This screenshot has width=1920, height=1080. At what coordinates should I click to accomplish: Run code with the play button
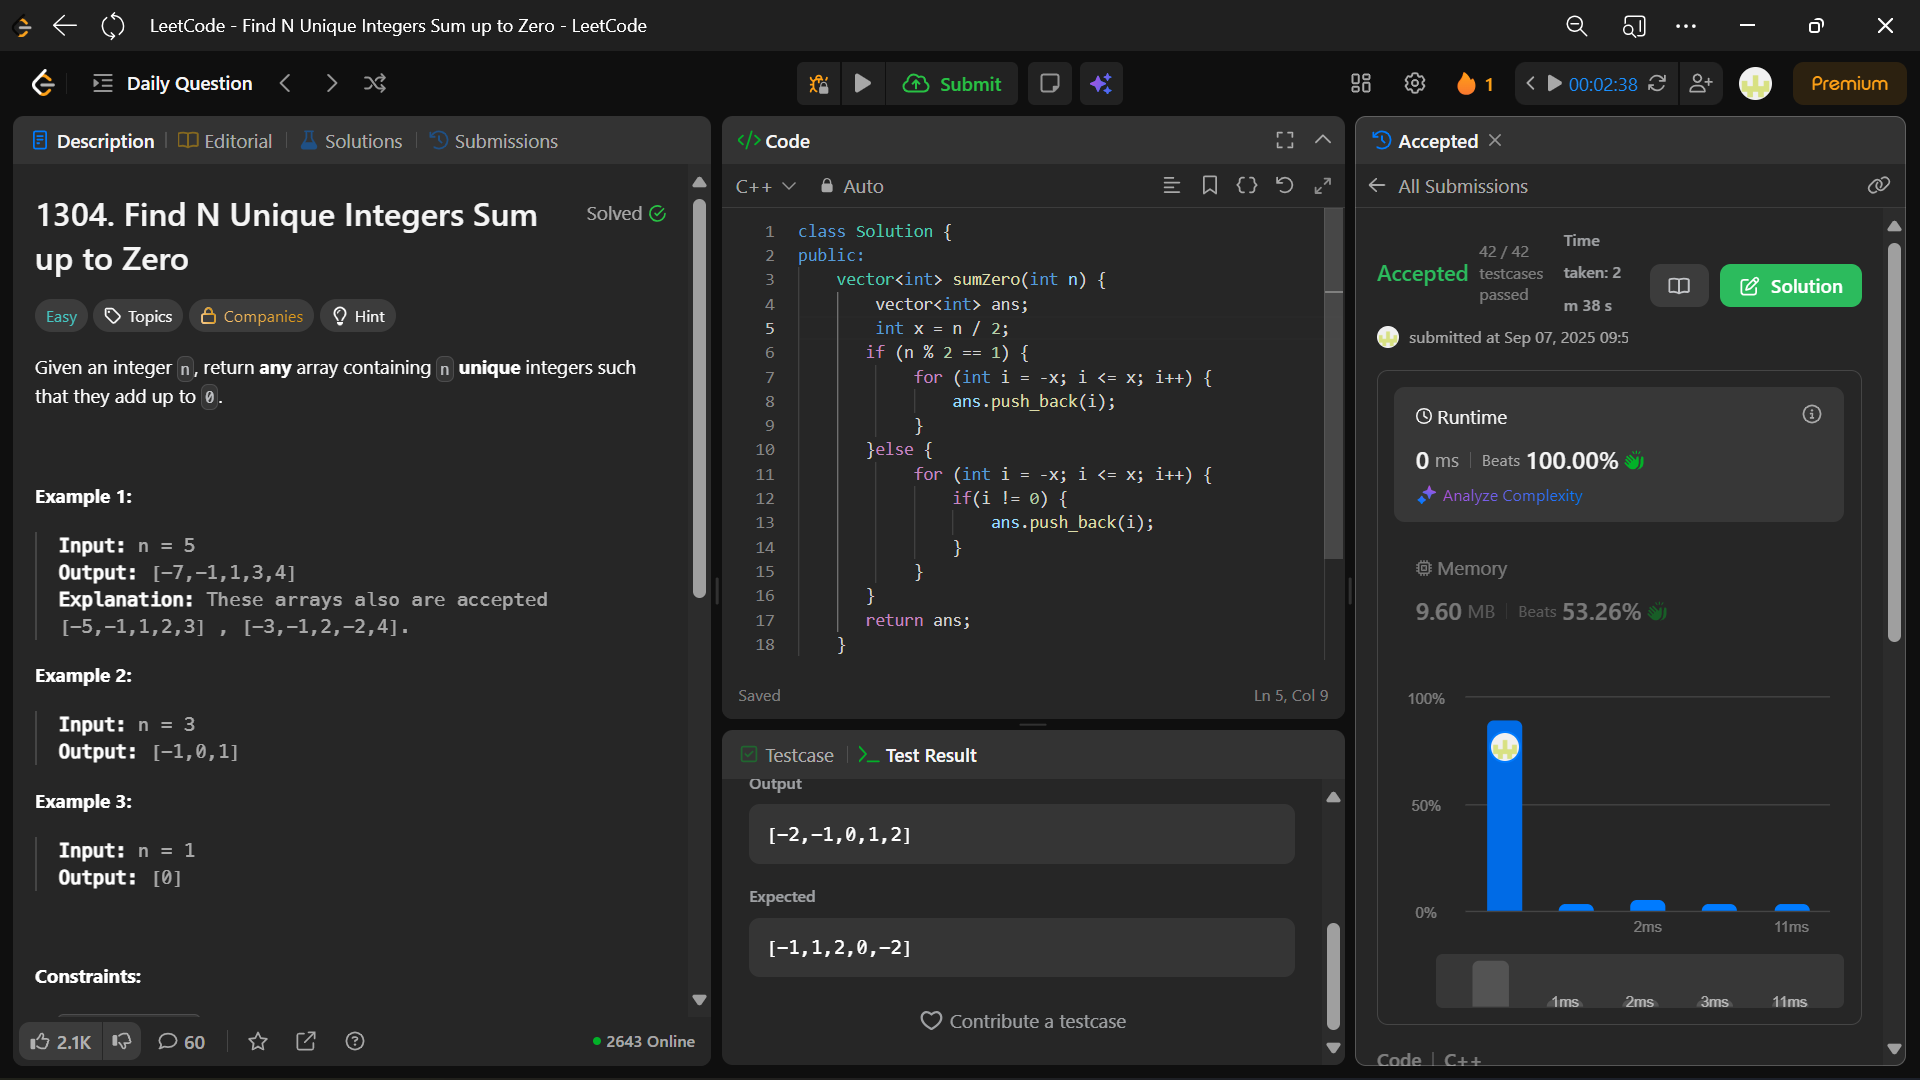(x=862, y=84)
